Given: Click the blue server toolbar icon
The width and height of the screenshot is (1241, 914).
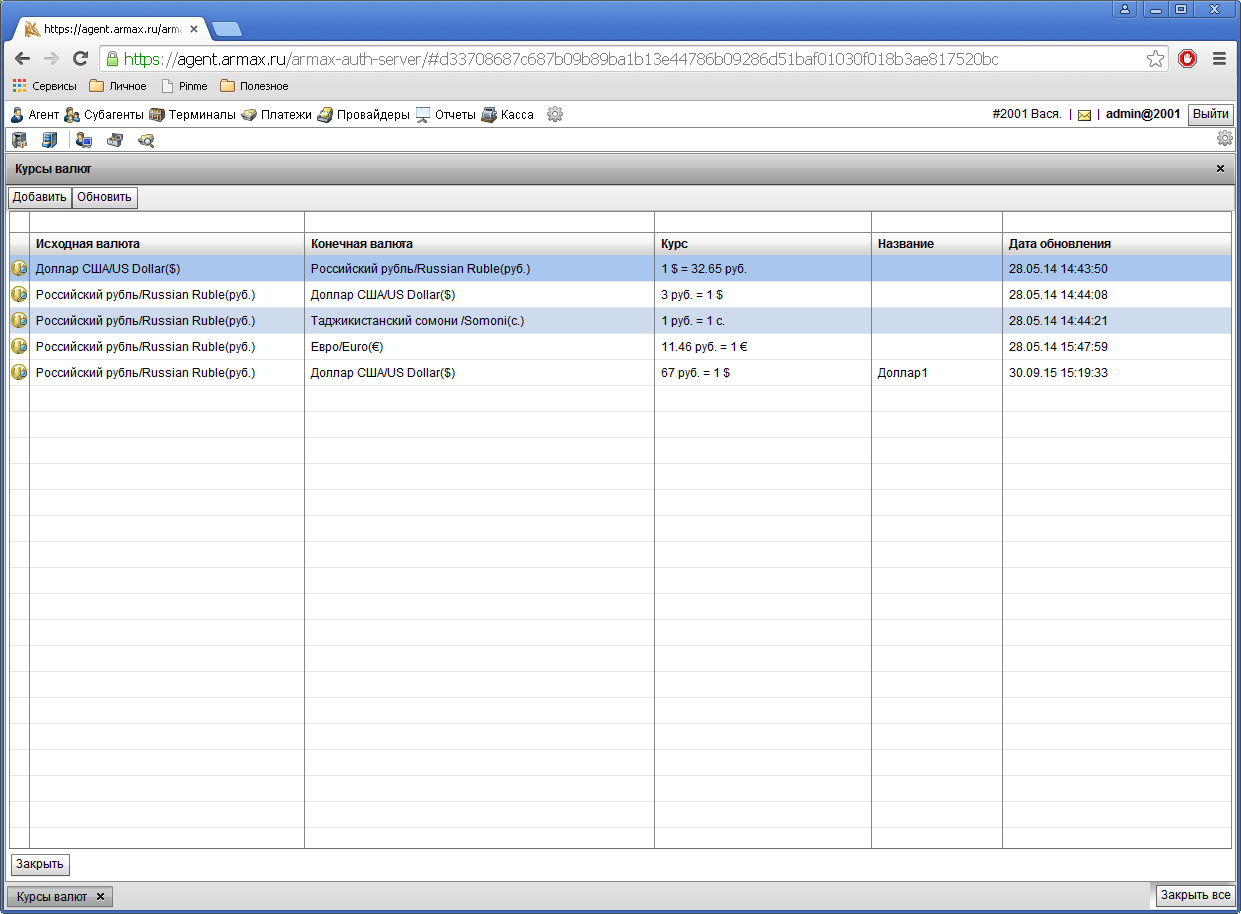Looking at the screenshot, I should click(50, 140).
